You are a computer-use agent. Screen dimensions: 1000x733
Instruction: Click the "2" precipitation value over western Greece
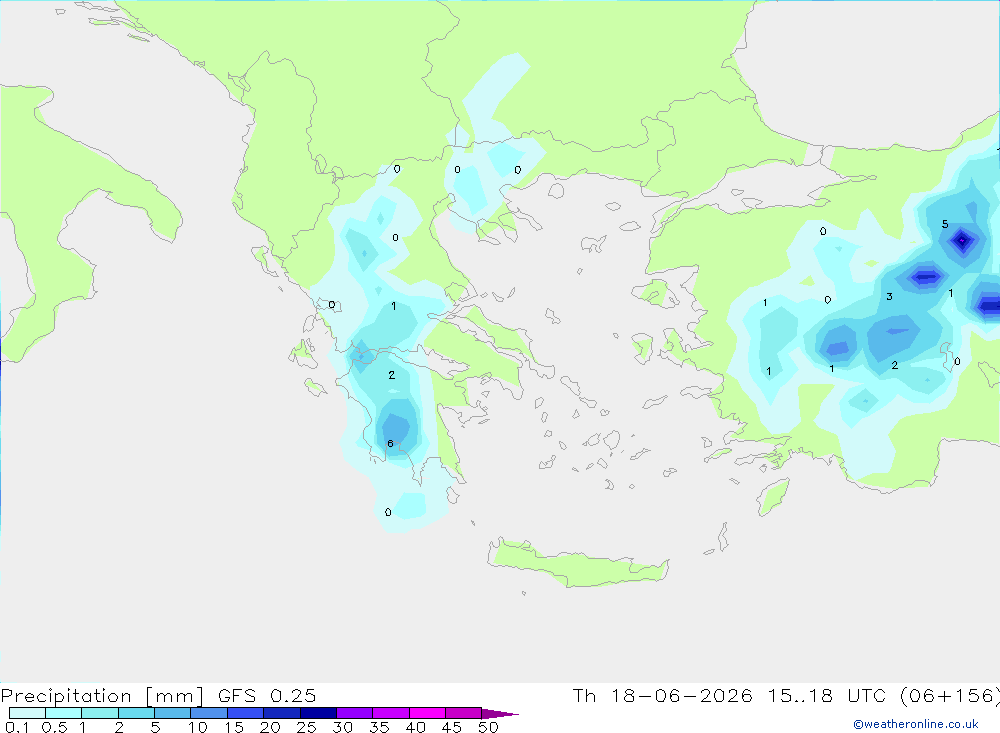(392, 375)
